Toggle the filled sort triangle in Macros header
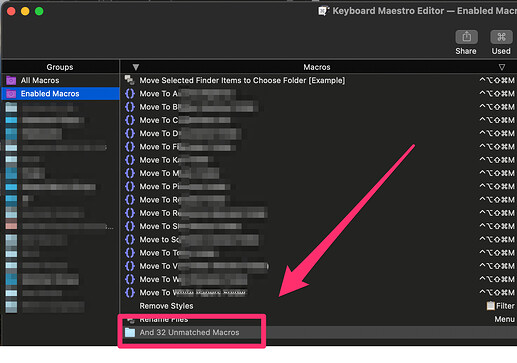Screen dimensions: 517x363 point(136,67)
